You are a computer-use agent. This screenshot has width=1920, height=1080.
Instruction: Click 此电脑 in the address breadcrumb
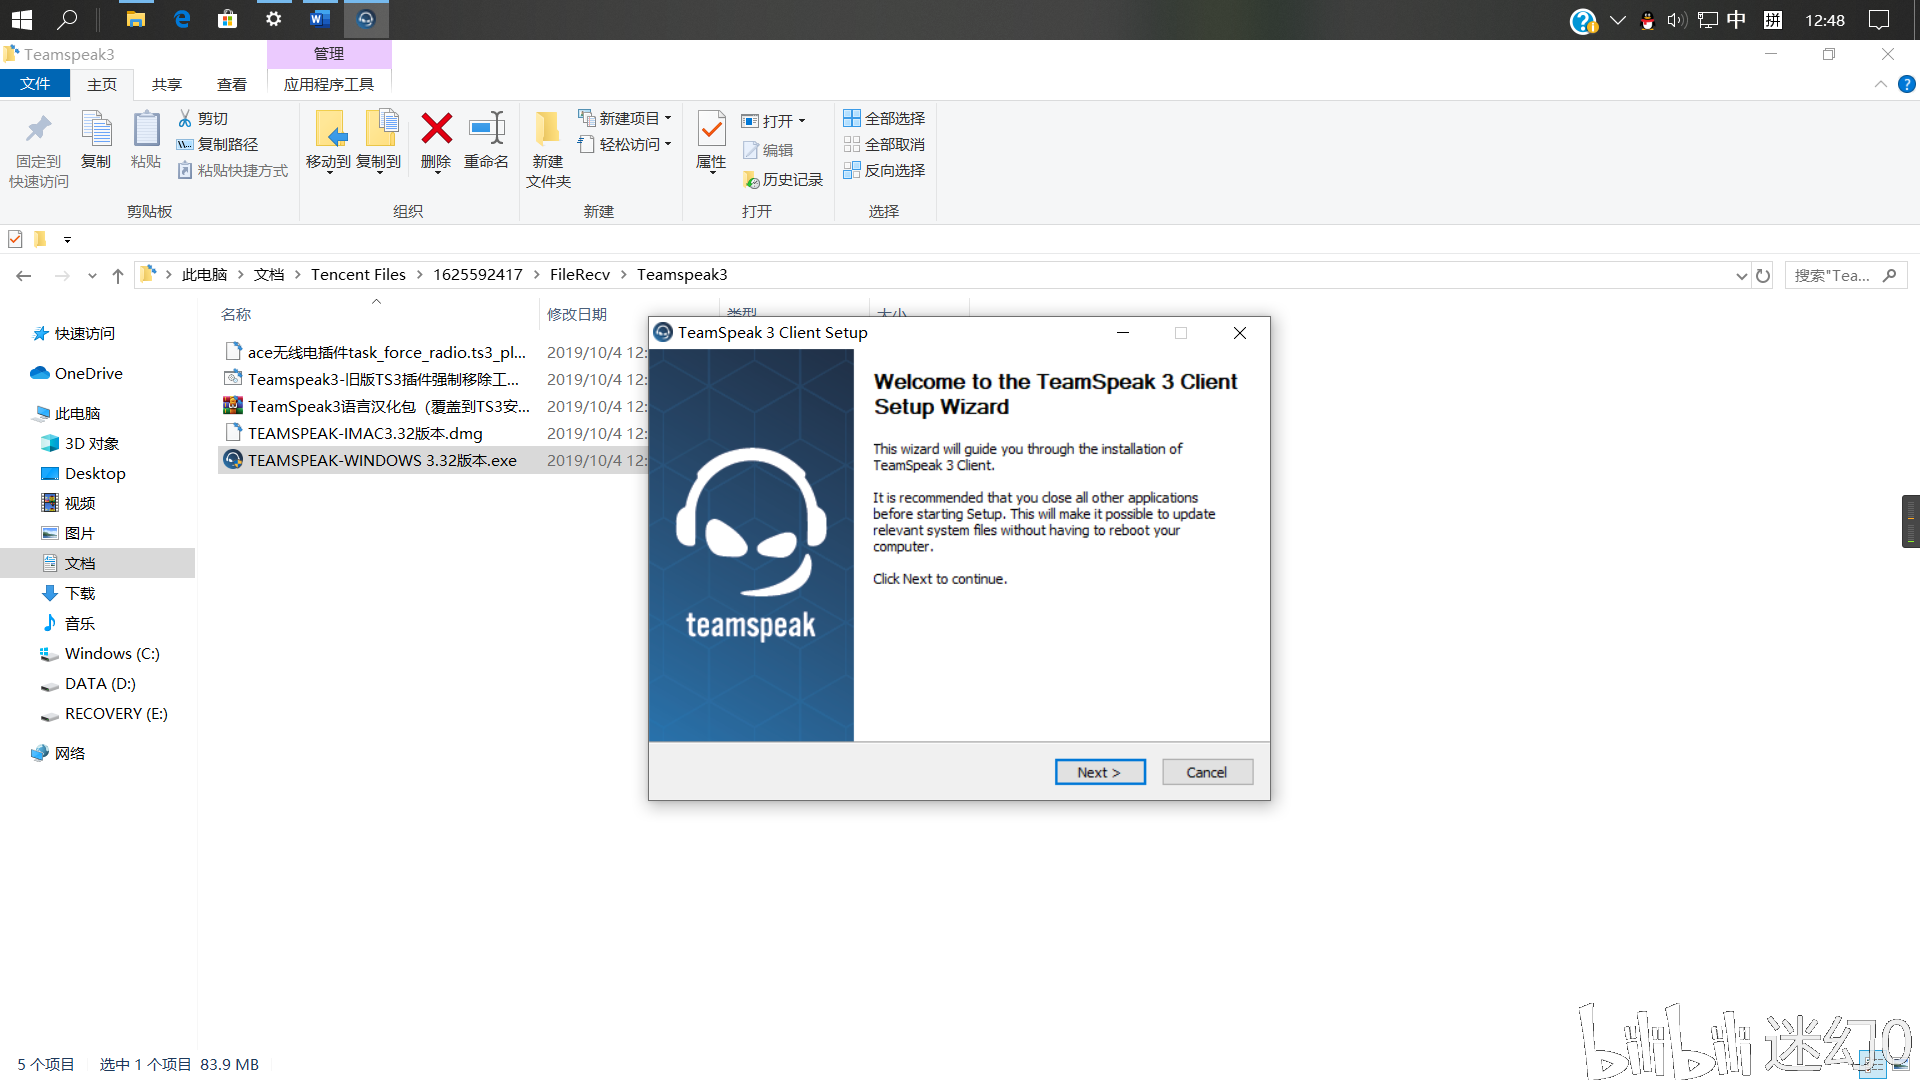205,274
